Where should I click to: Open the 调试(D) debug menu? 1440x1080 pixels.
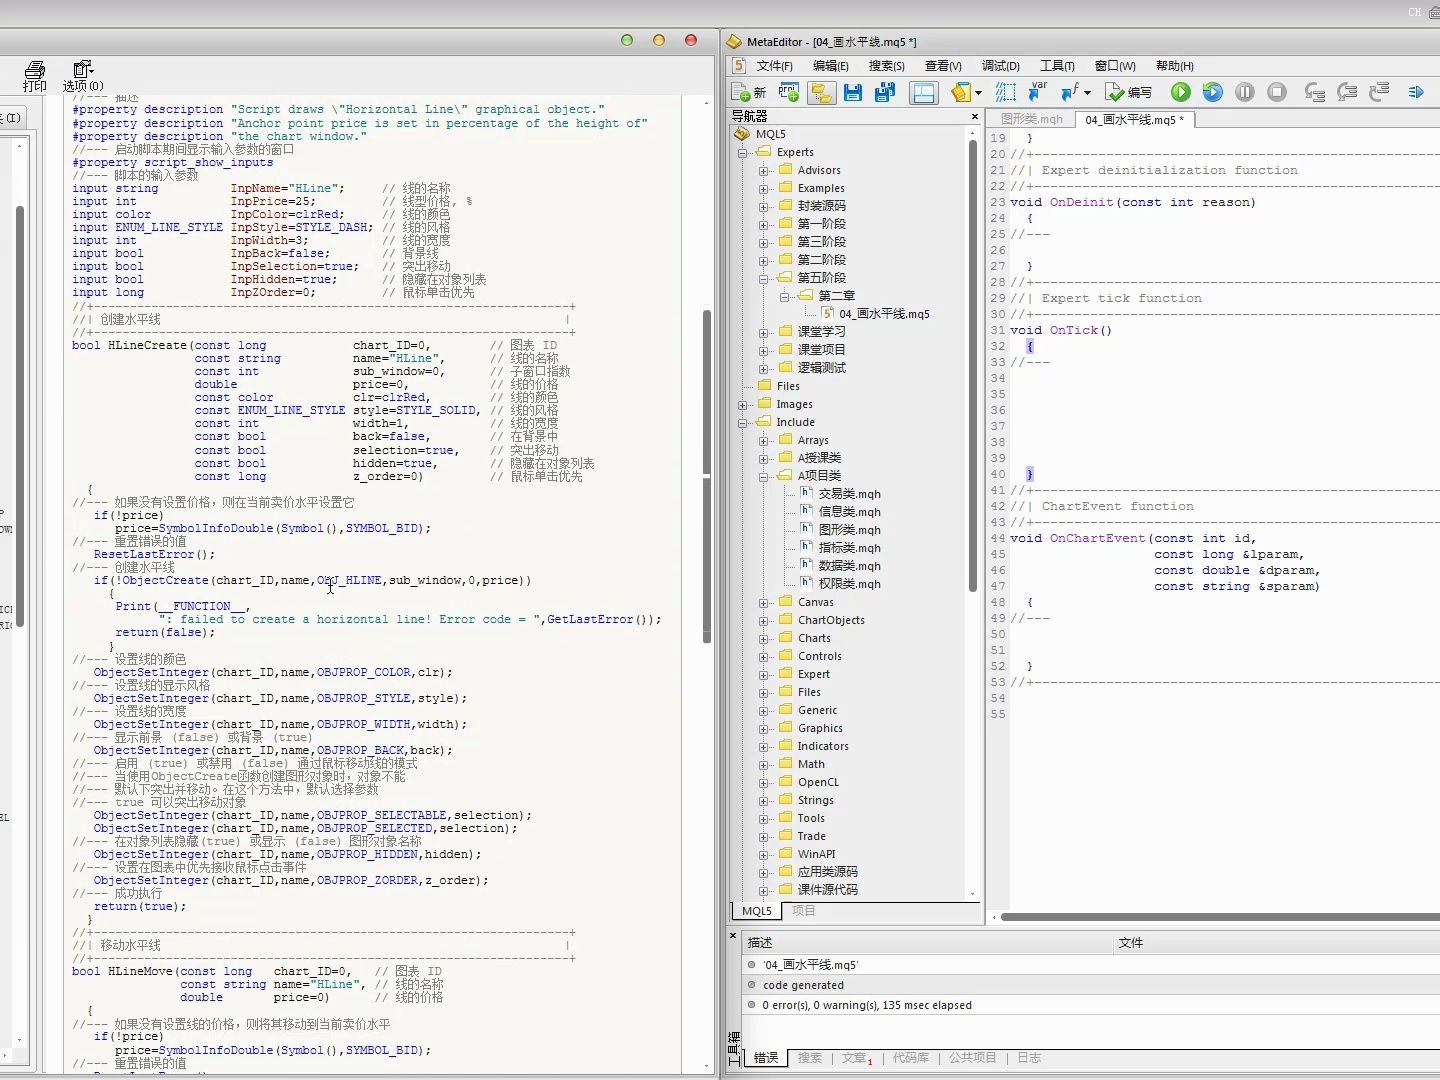click(x=1000, y=66)
